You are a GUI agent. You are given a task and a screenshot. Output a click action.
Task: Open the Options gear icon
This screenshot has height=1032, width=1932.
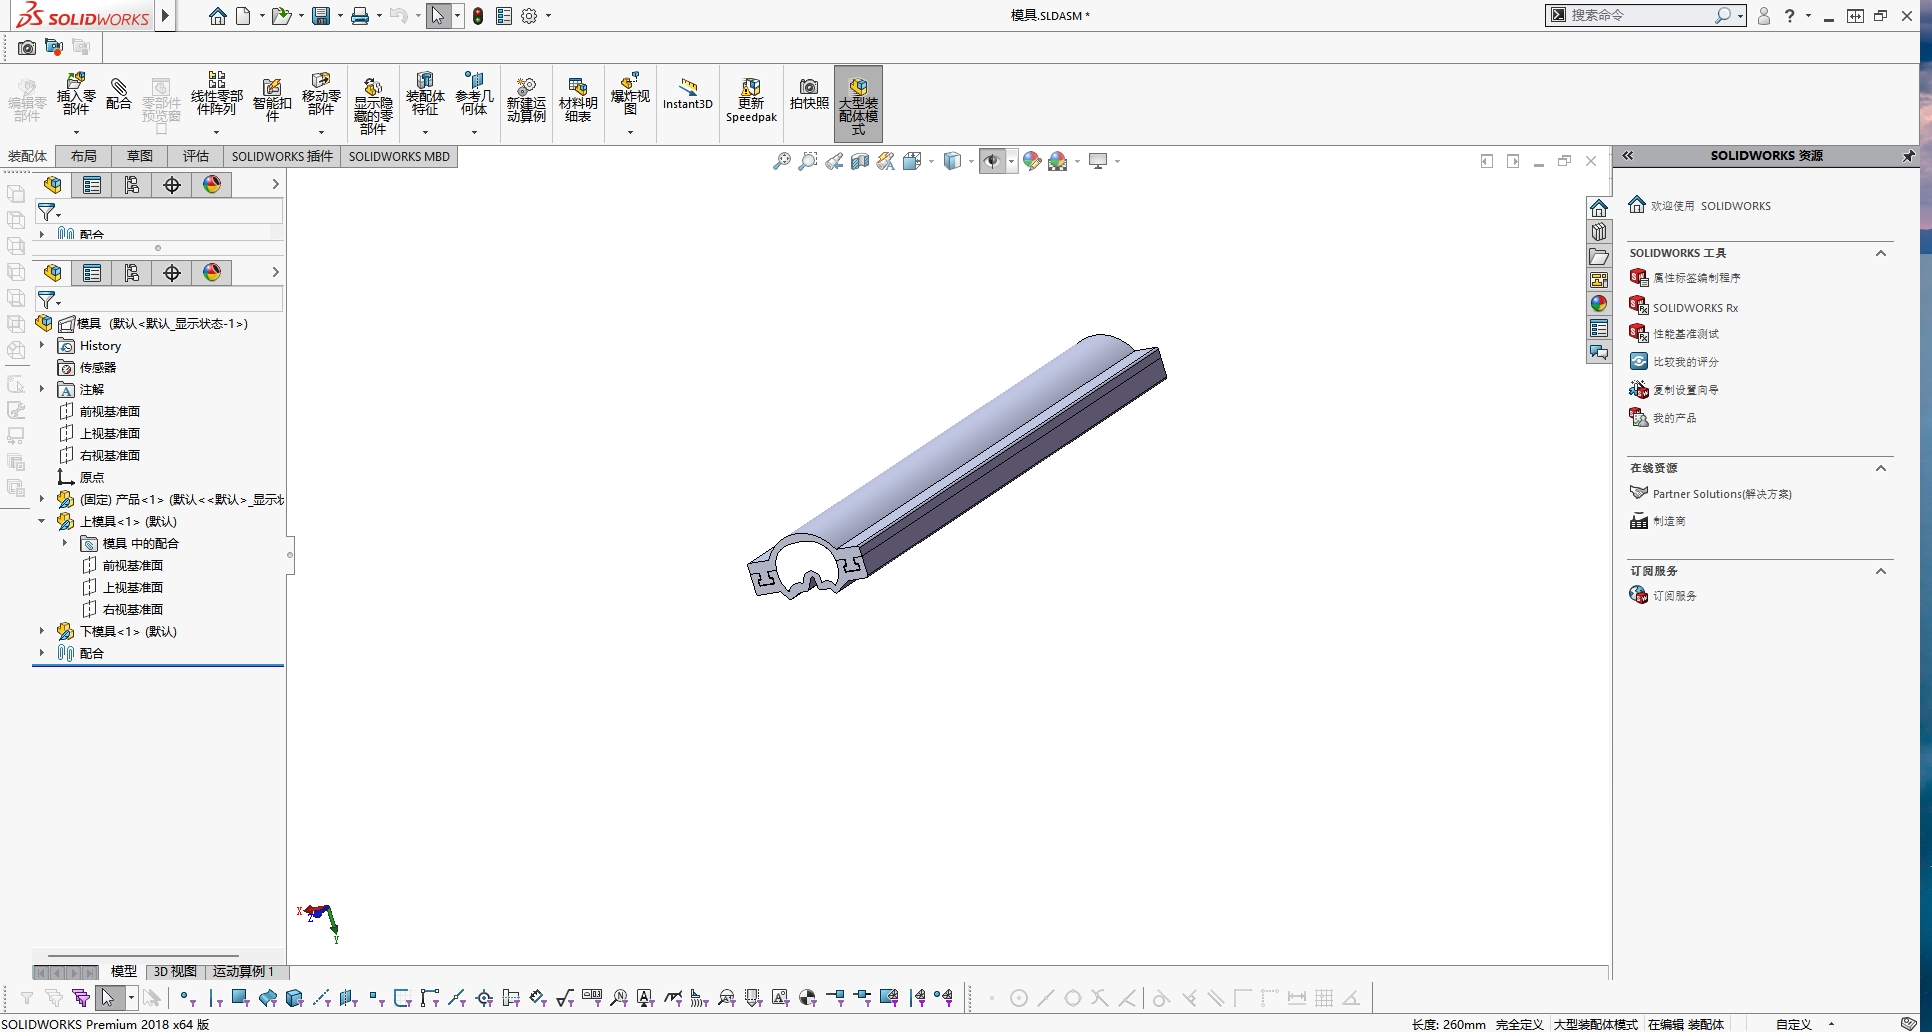[529, 16]
